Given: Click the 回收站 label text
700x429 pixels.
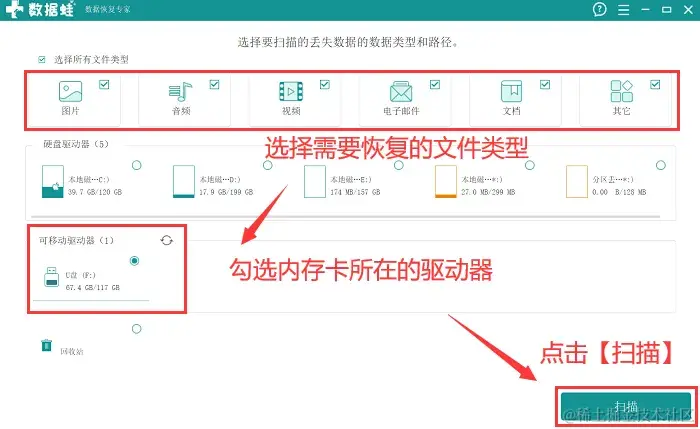Looking at the screenshot, I should click(x=72, y=351).
